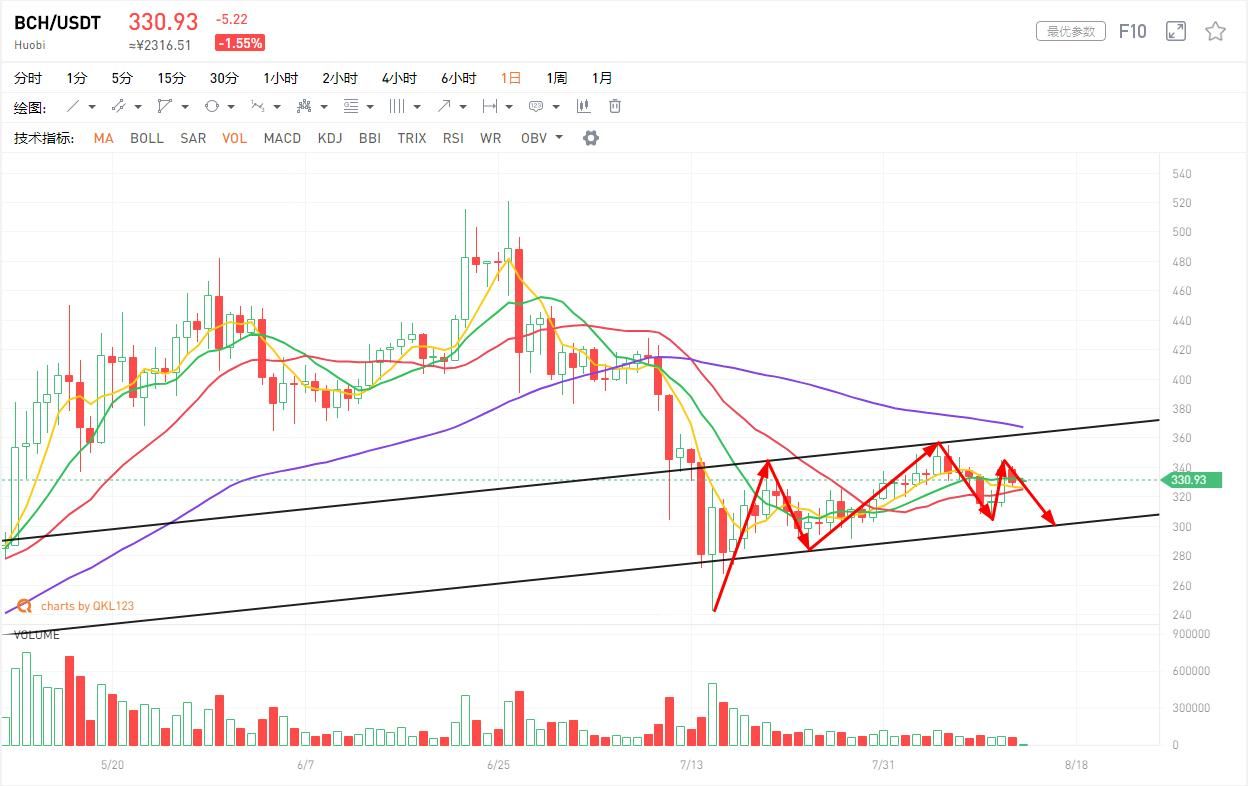Image resolution: width=1248 pixels, height=786 pixels.
Task: Select the 1日 daily timeframe
Action: tap(511, 78)
